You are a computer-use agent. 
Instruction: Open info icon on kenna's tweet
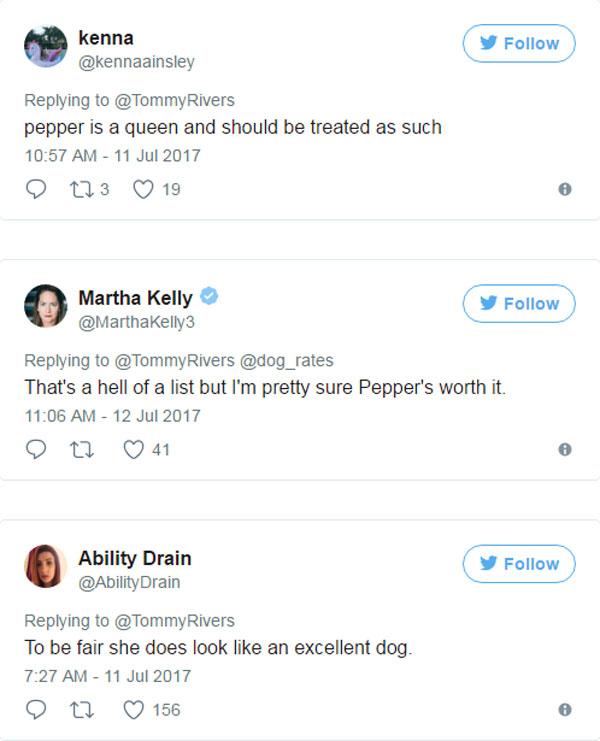[565, 189]
